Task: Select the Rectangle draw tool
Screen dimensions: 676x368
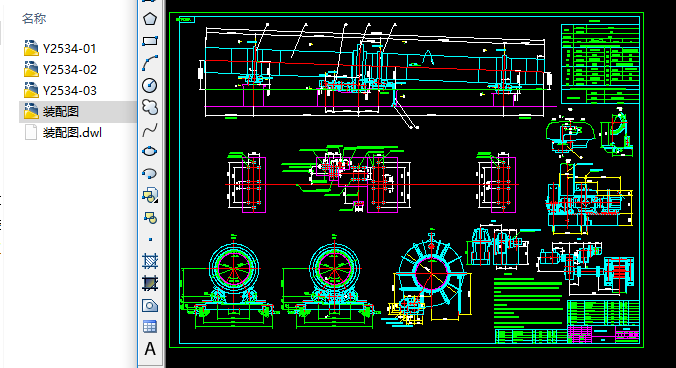Action: pyautogui.click(x=150, y=41)
